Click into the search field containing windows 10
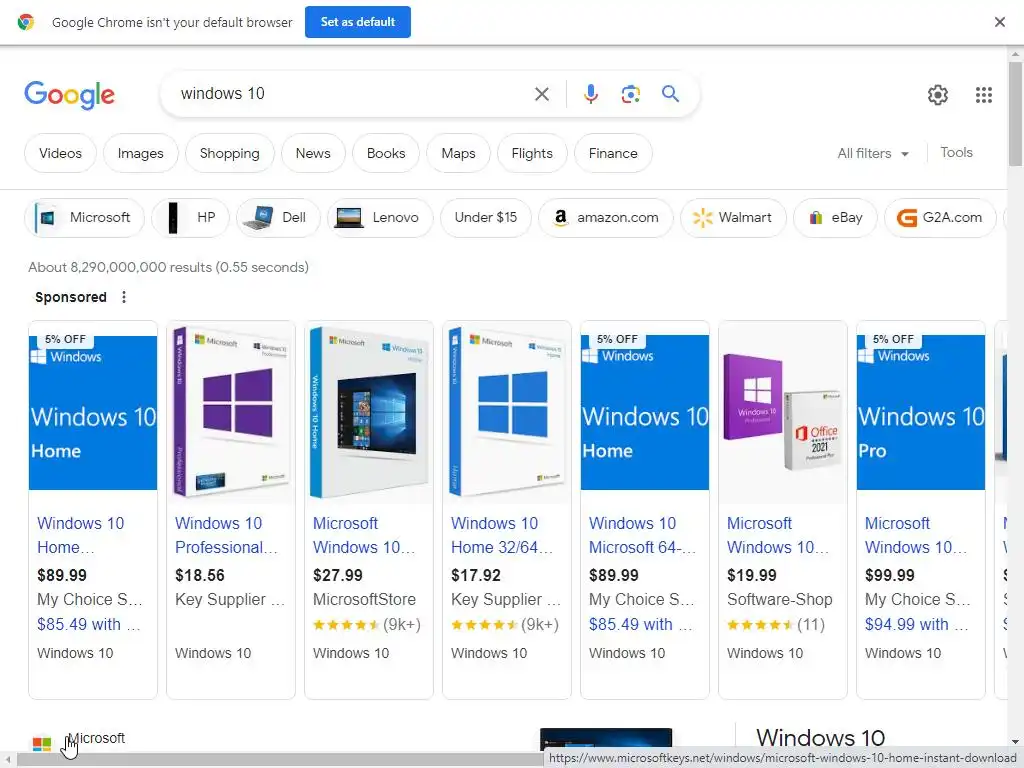 pyautogui.click(x=353, y=94)
